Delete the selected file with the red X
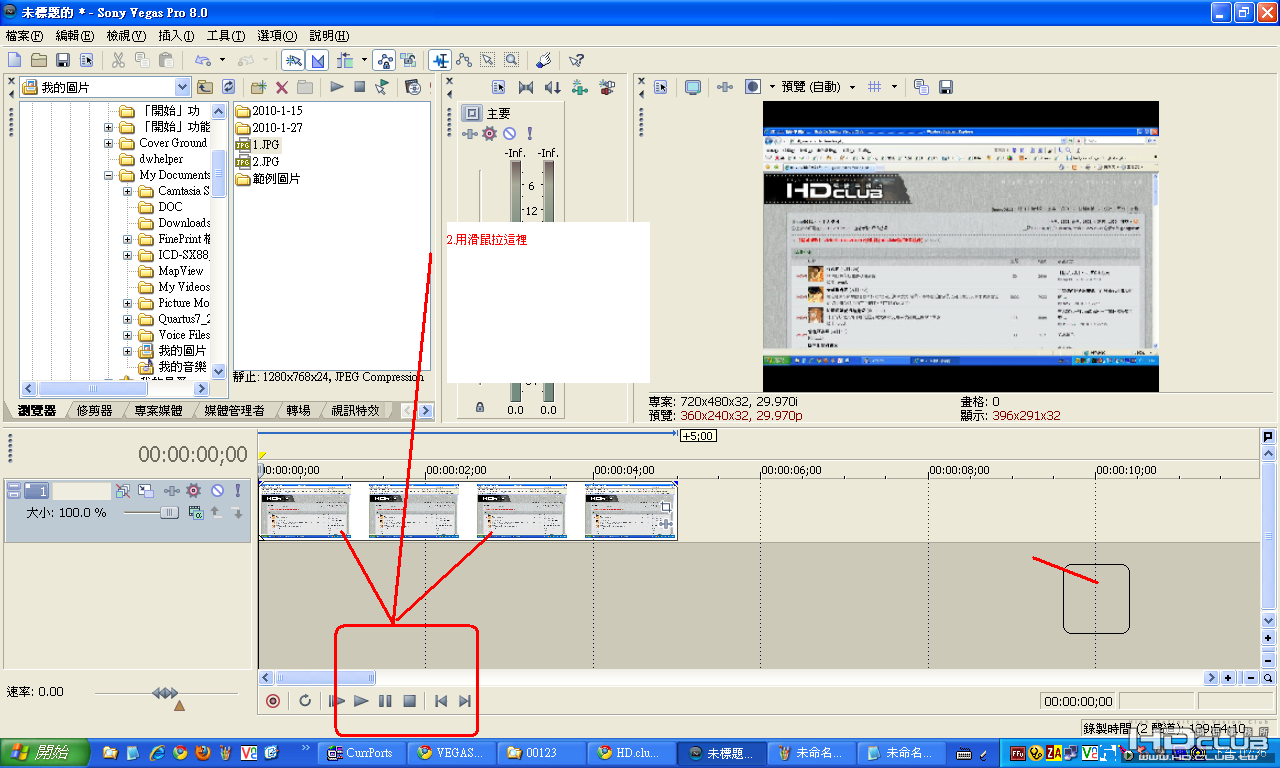1280x768 pixels. [282, 88]
